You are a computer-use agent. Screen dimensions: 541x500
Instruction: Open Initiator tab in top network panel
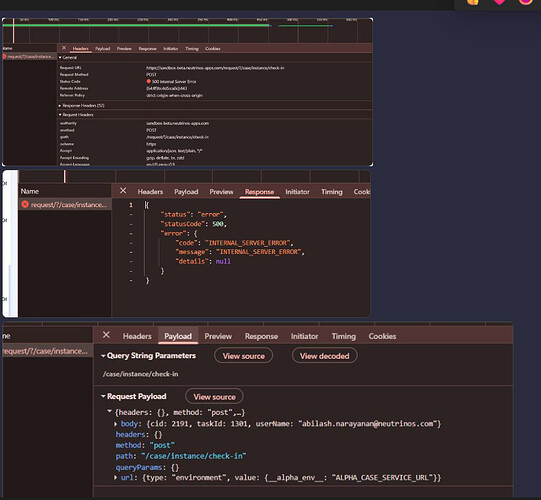tap(170, 49)
